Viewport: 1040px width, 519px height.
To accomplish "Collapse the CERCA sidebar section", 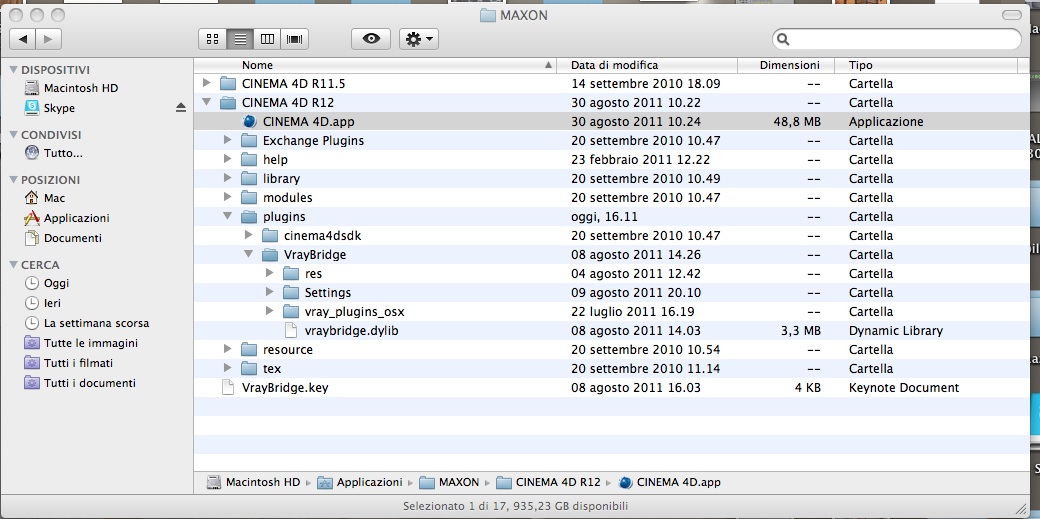I will [14, 265].
